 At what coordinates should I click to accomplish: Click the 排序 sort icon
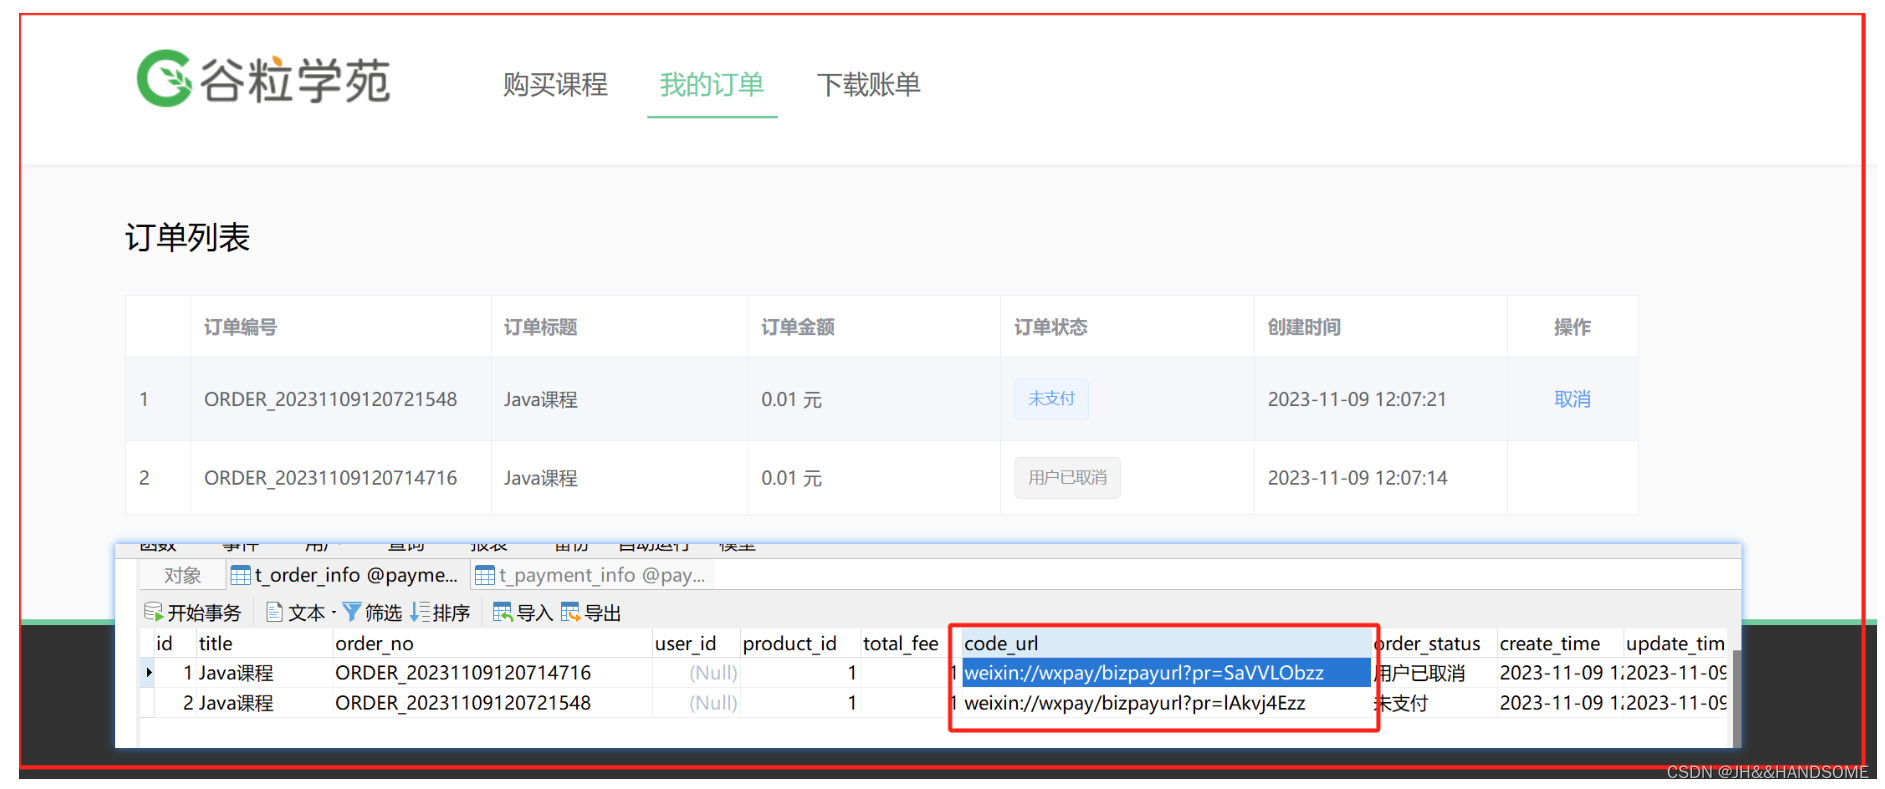420,612
